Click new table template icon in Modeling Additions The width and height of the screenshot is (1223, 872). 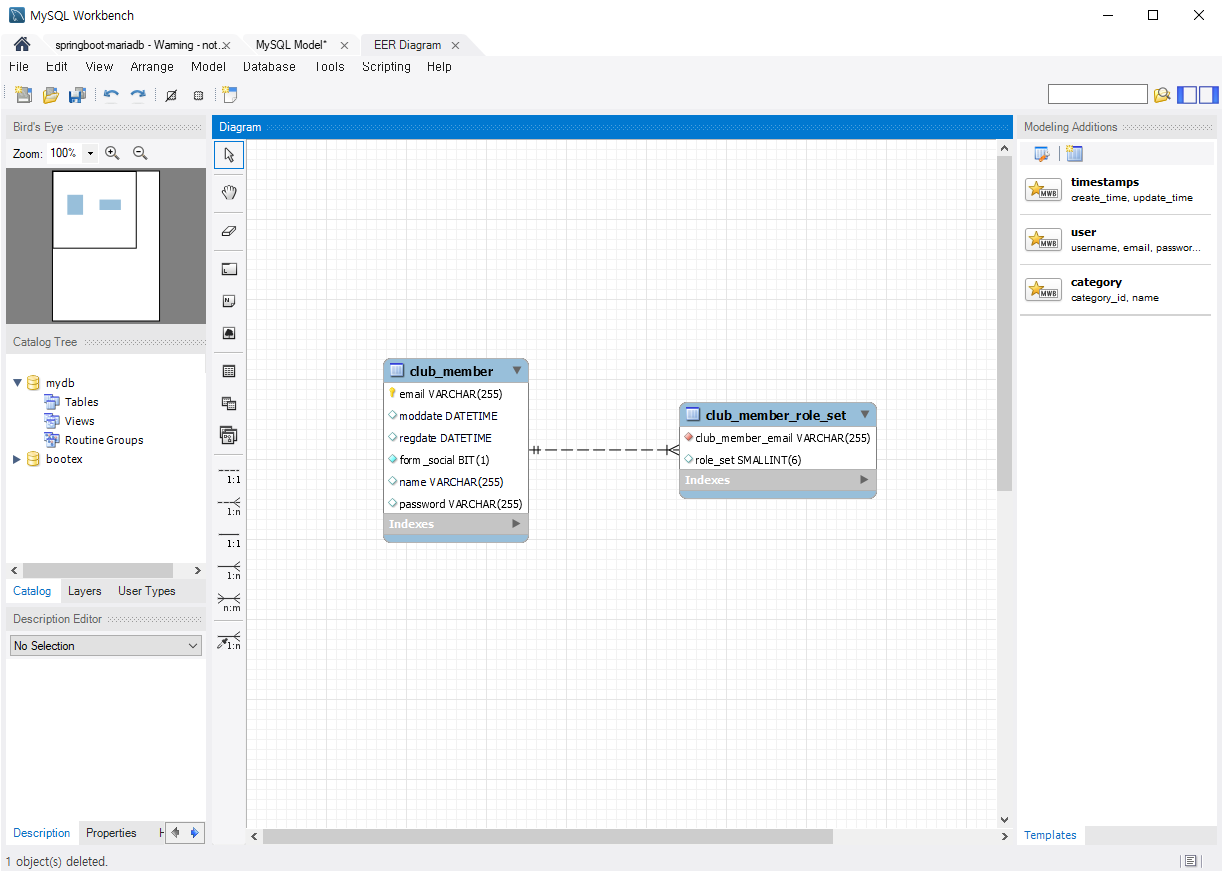[x=1074, y=153]
